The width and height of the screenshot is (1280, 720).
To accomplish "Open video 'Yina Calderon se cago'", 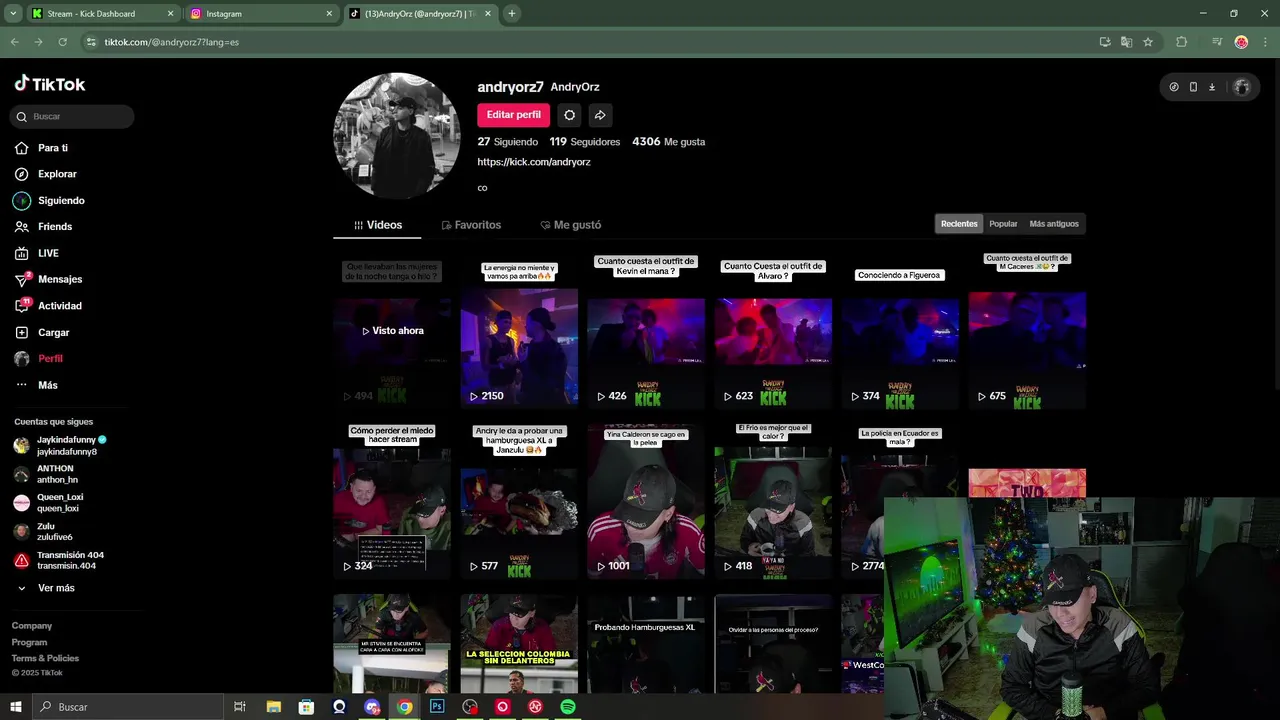I will (646, 501).
